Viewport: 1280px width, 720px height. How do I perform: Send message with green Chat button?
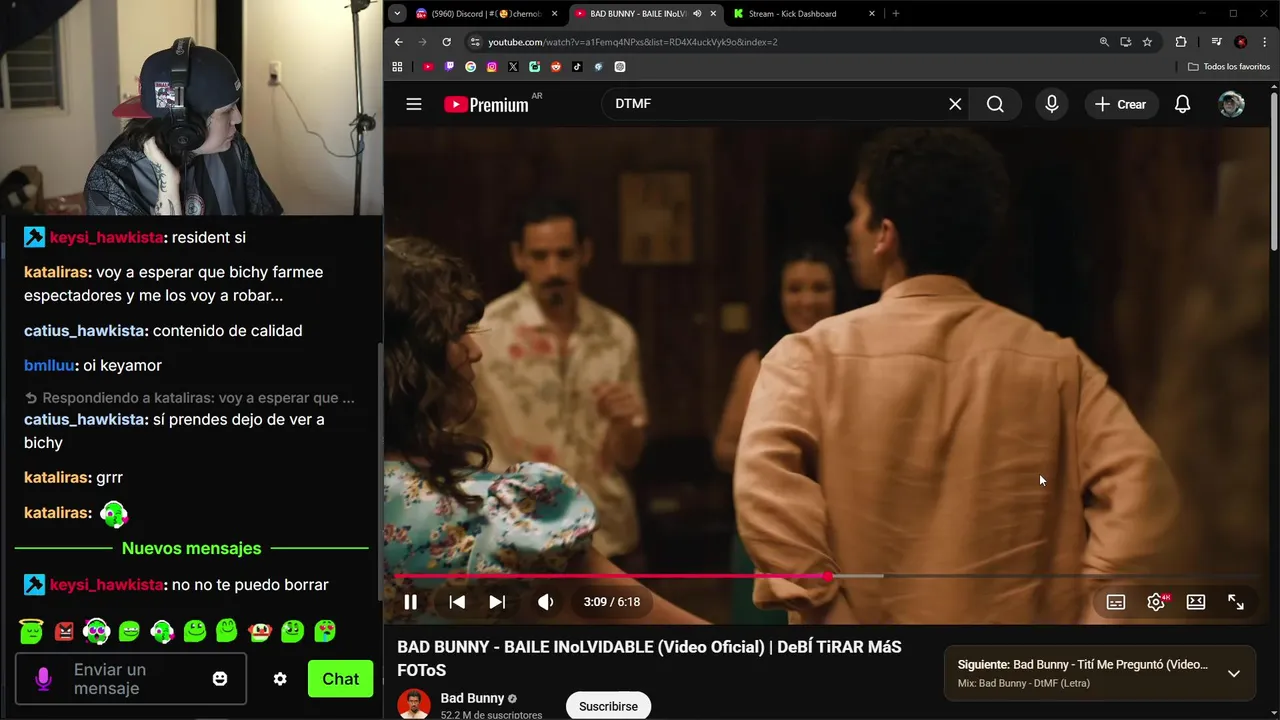[x=340, y=679]
